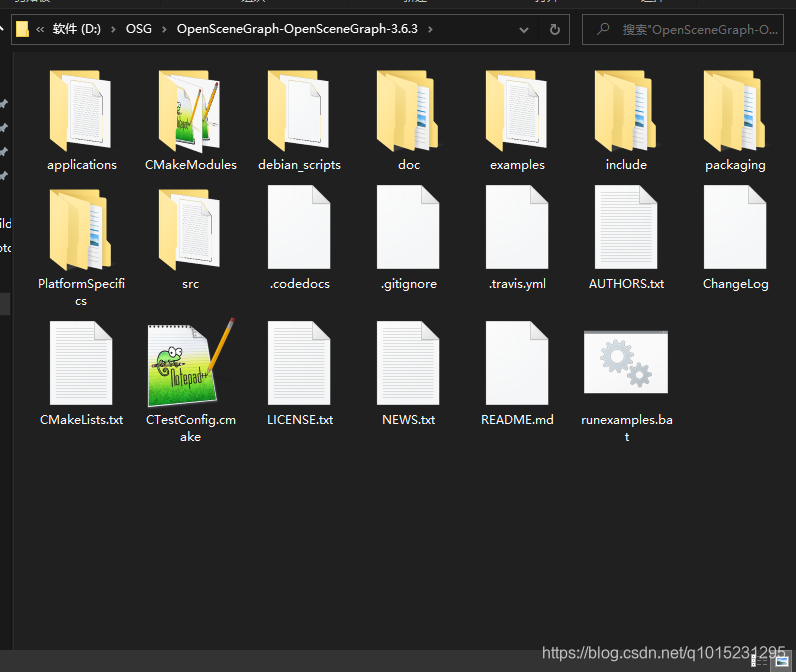Select the .gitignore file icon

coord(408,227)
